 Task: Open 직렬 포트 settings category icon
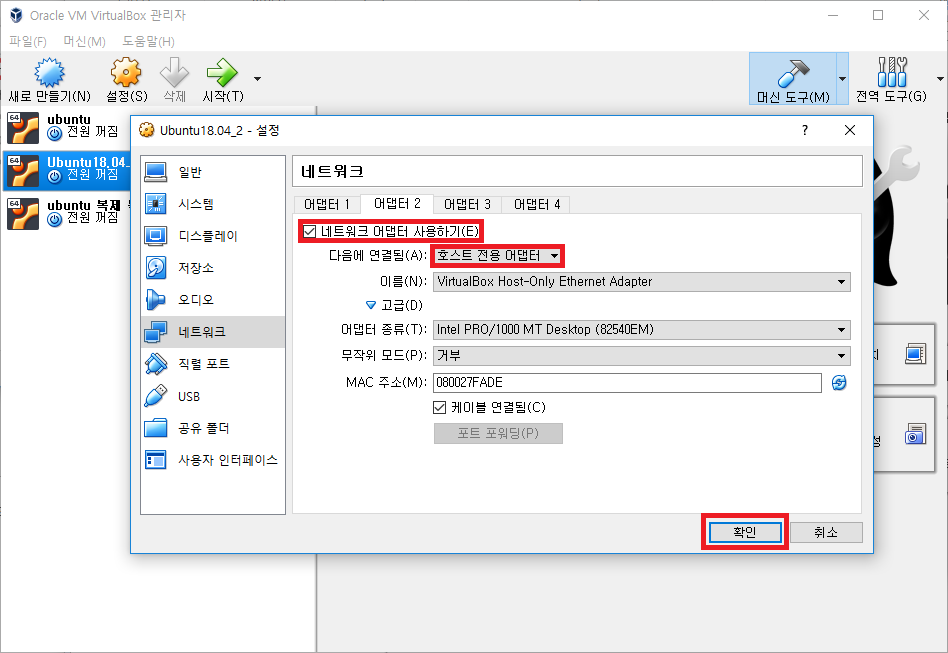[x=156, y=364]
